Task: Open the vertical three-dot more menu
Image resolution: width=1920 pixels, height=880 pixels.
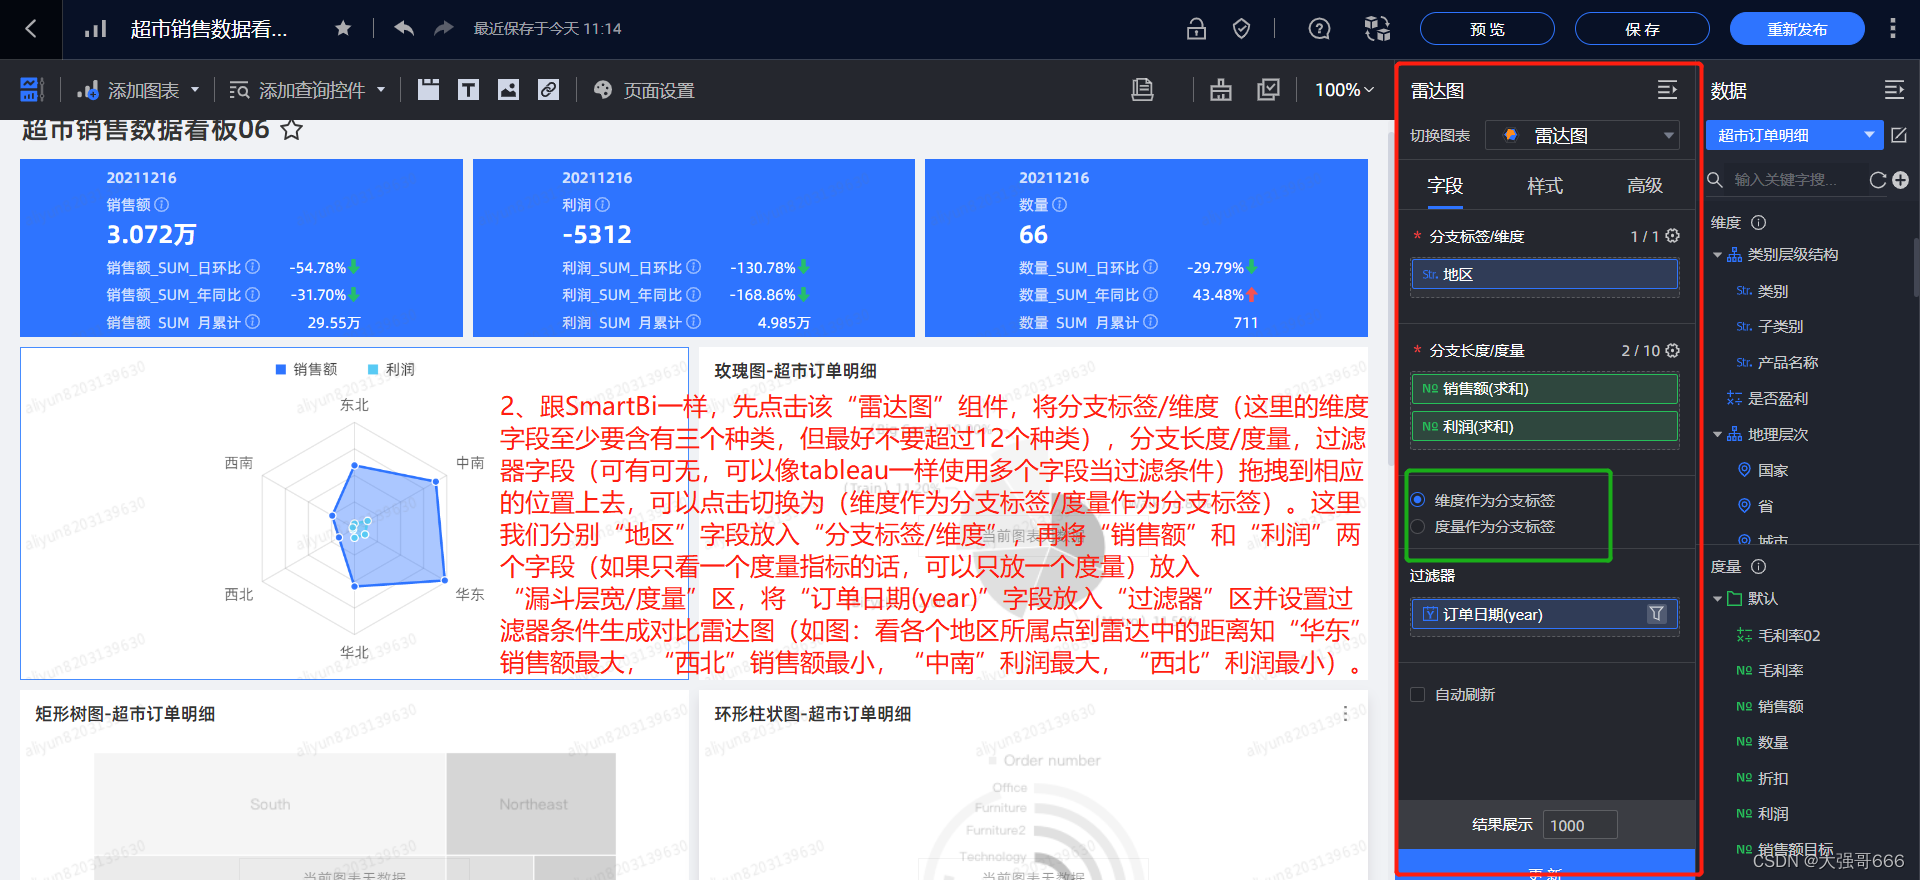Action: [x=1892, y=29]
